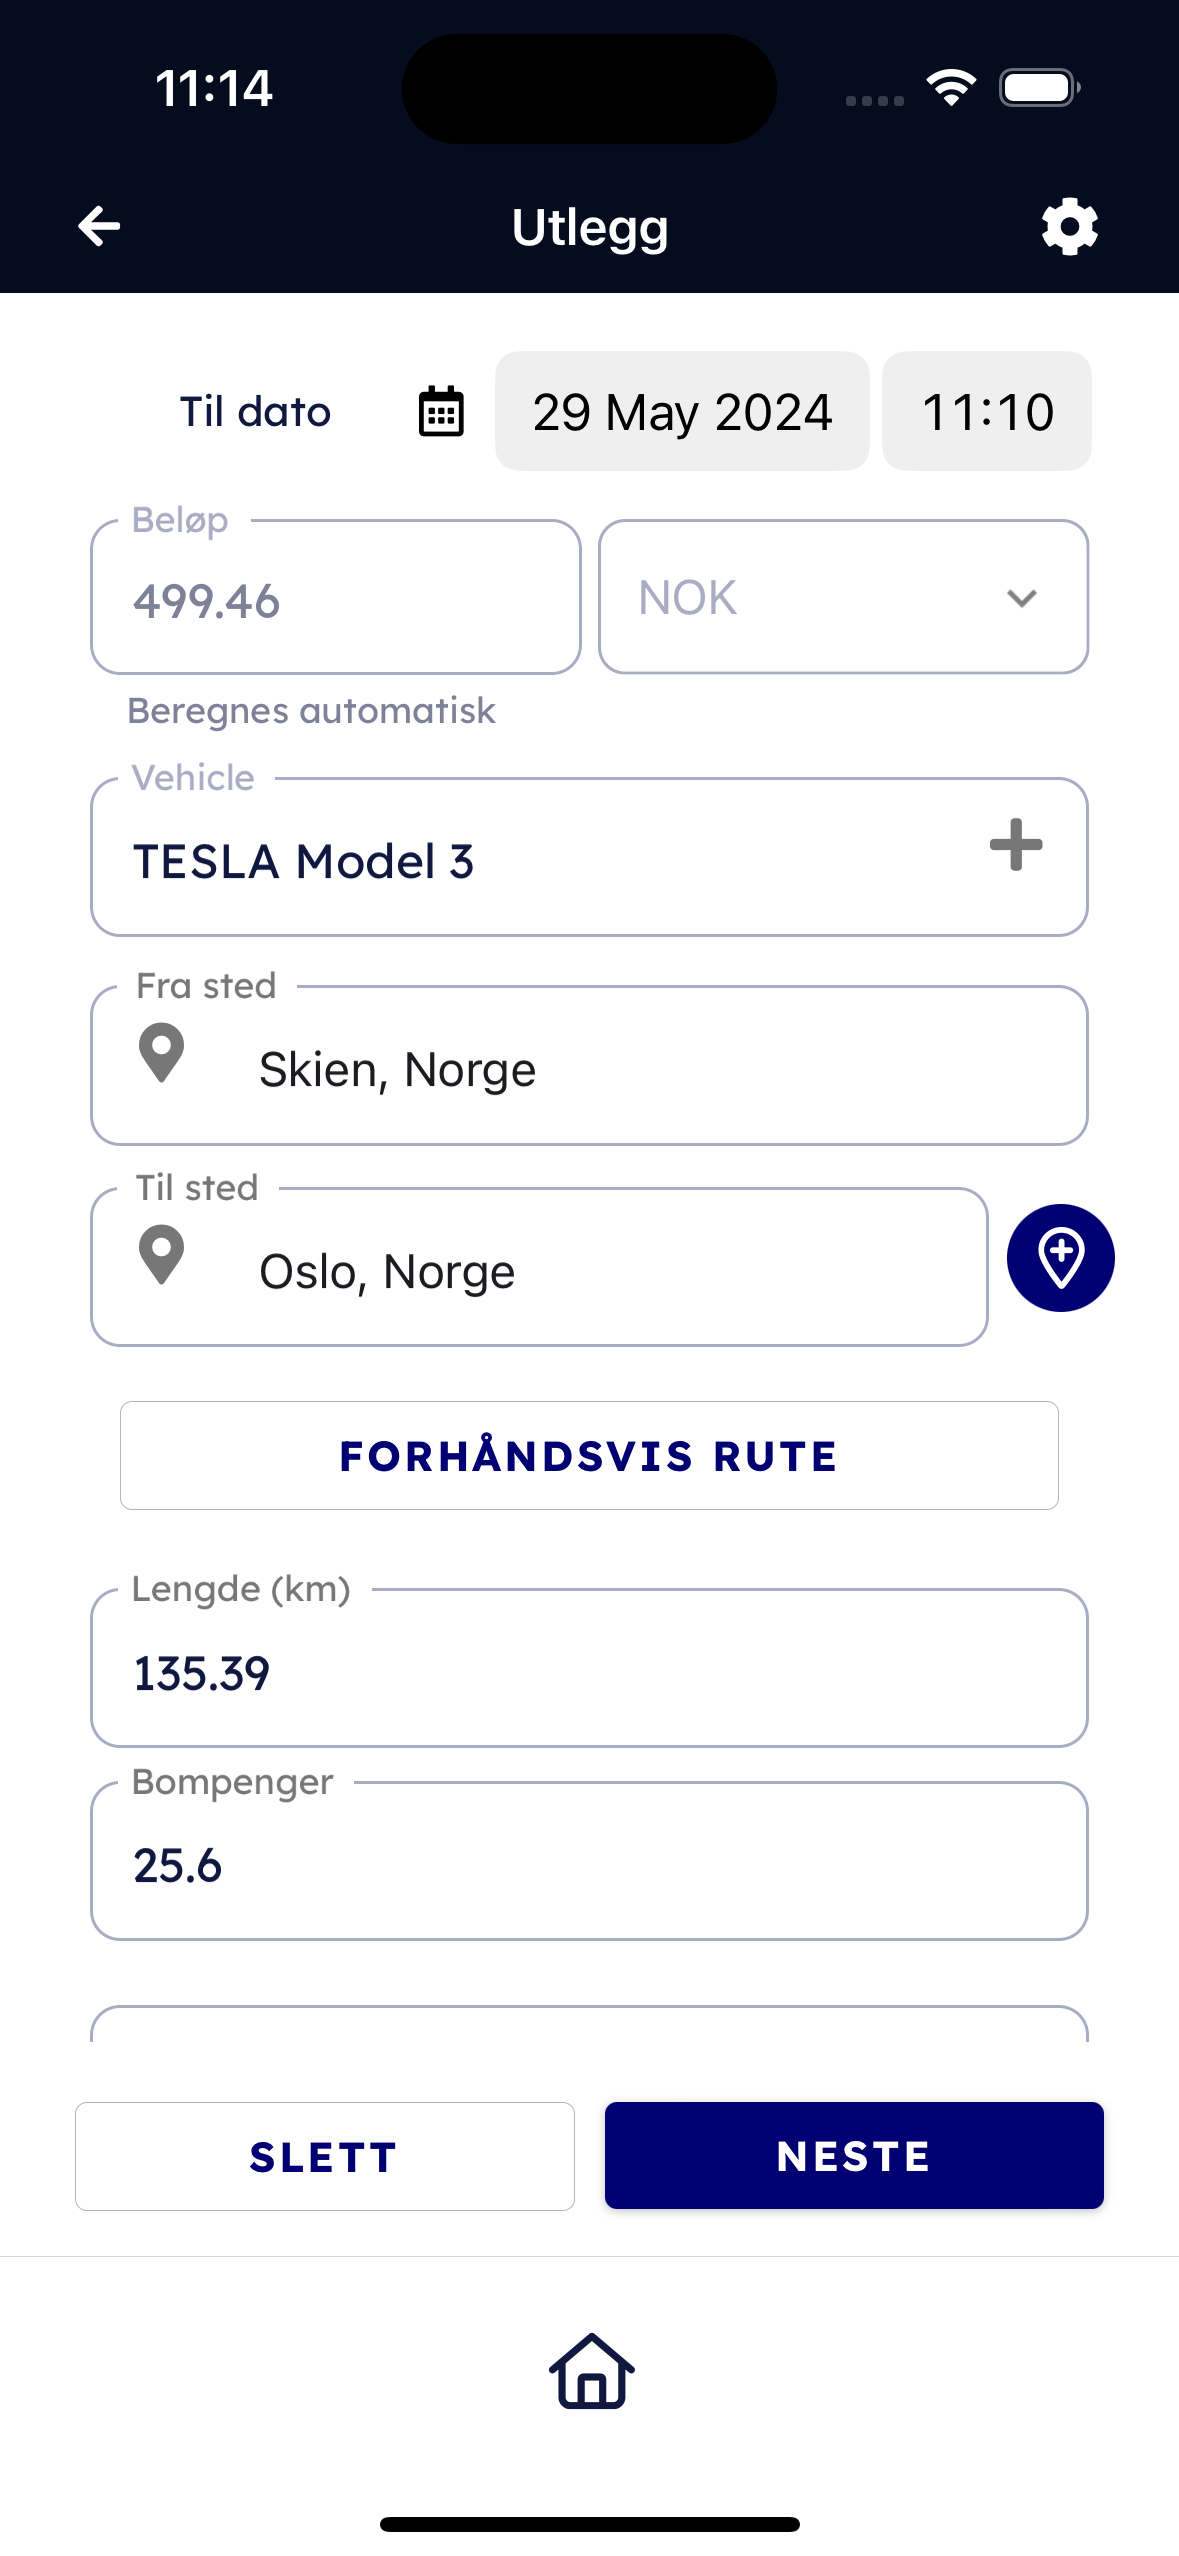Tap the plus icon in Vehicle field

(x=1015, y=845)
